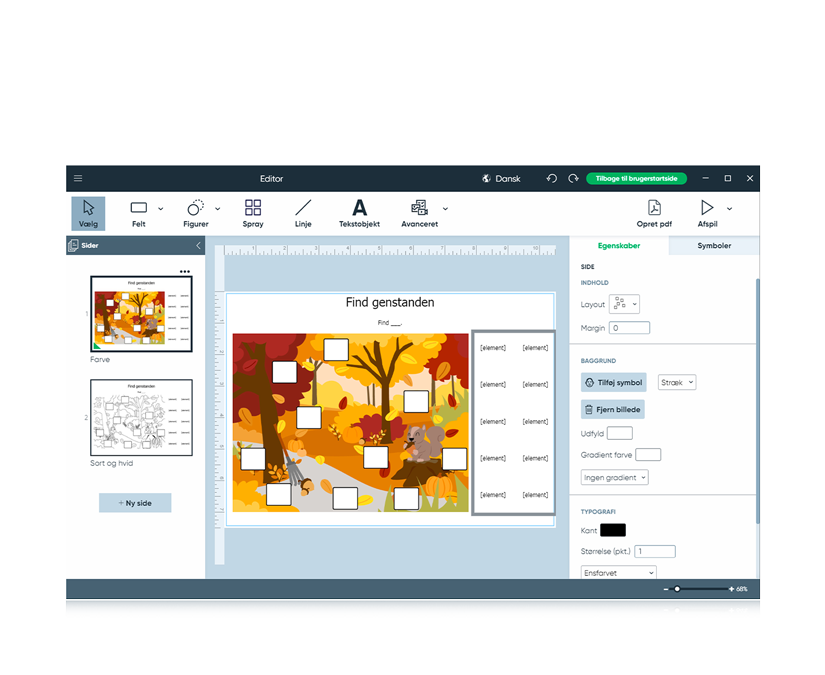This screenshot has height=675, width=825.
Task: Open the Stræk dropdown
Action: (676, 382)
